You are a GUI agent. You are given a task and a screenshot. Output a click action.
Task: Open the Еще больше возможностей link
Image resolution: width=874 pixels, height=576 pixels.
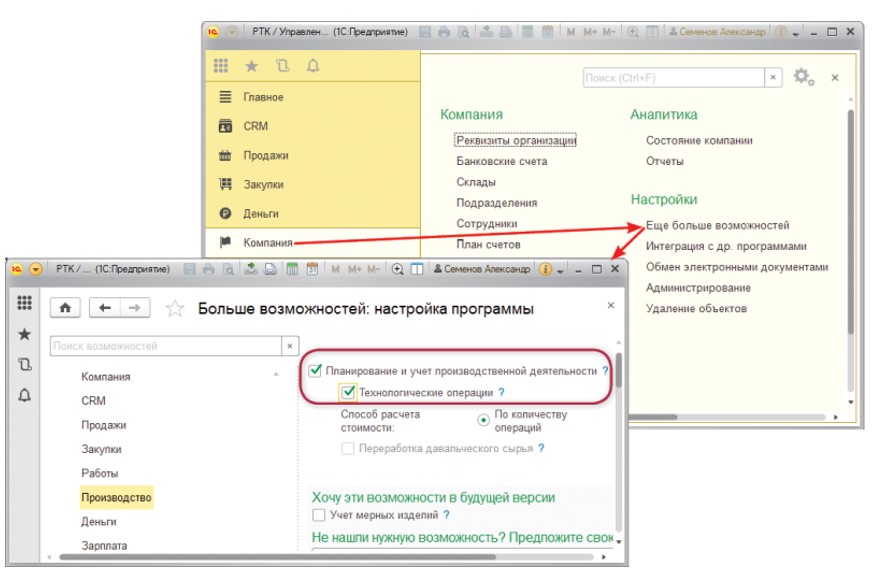[717, 225]
